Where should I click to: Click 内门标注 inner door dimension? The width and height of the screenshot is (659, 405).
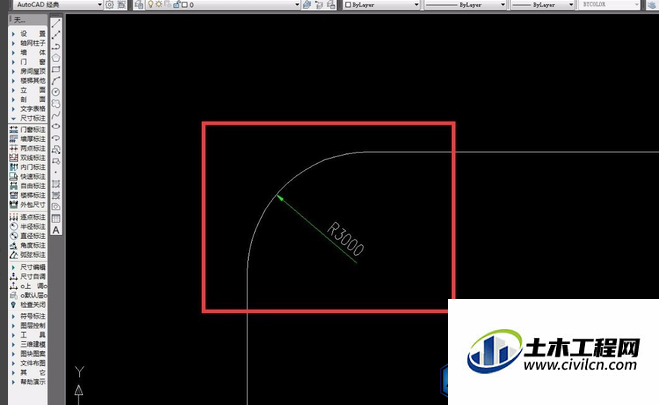click(x=28, y=167)
